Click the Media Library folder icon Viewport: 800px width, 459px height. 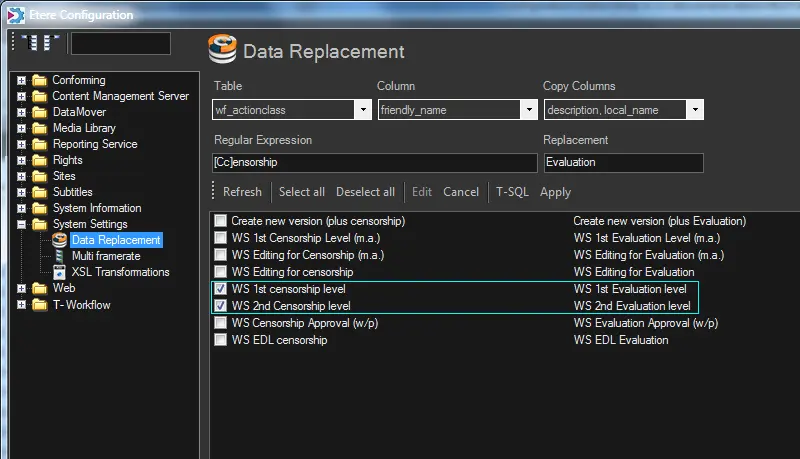39,128
